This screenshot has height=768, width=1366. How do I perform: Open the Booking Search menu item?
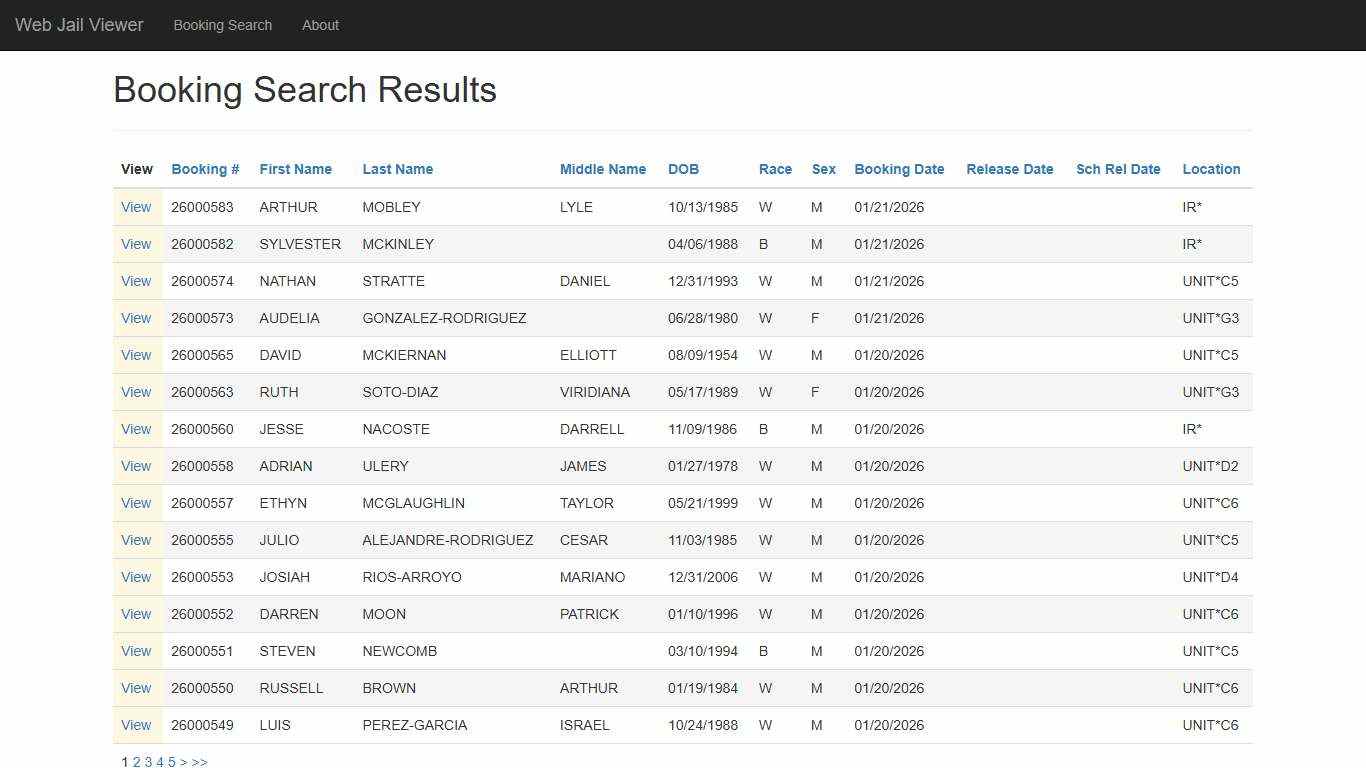[222, 25]
